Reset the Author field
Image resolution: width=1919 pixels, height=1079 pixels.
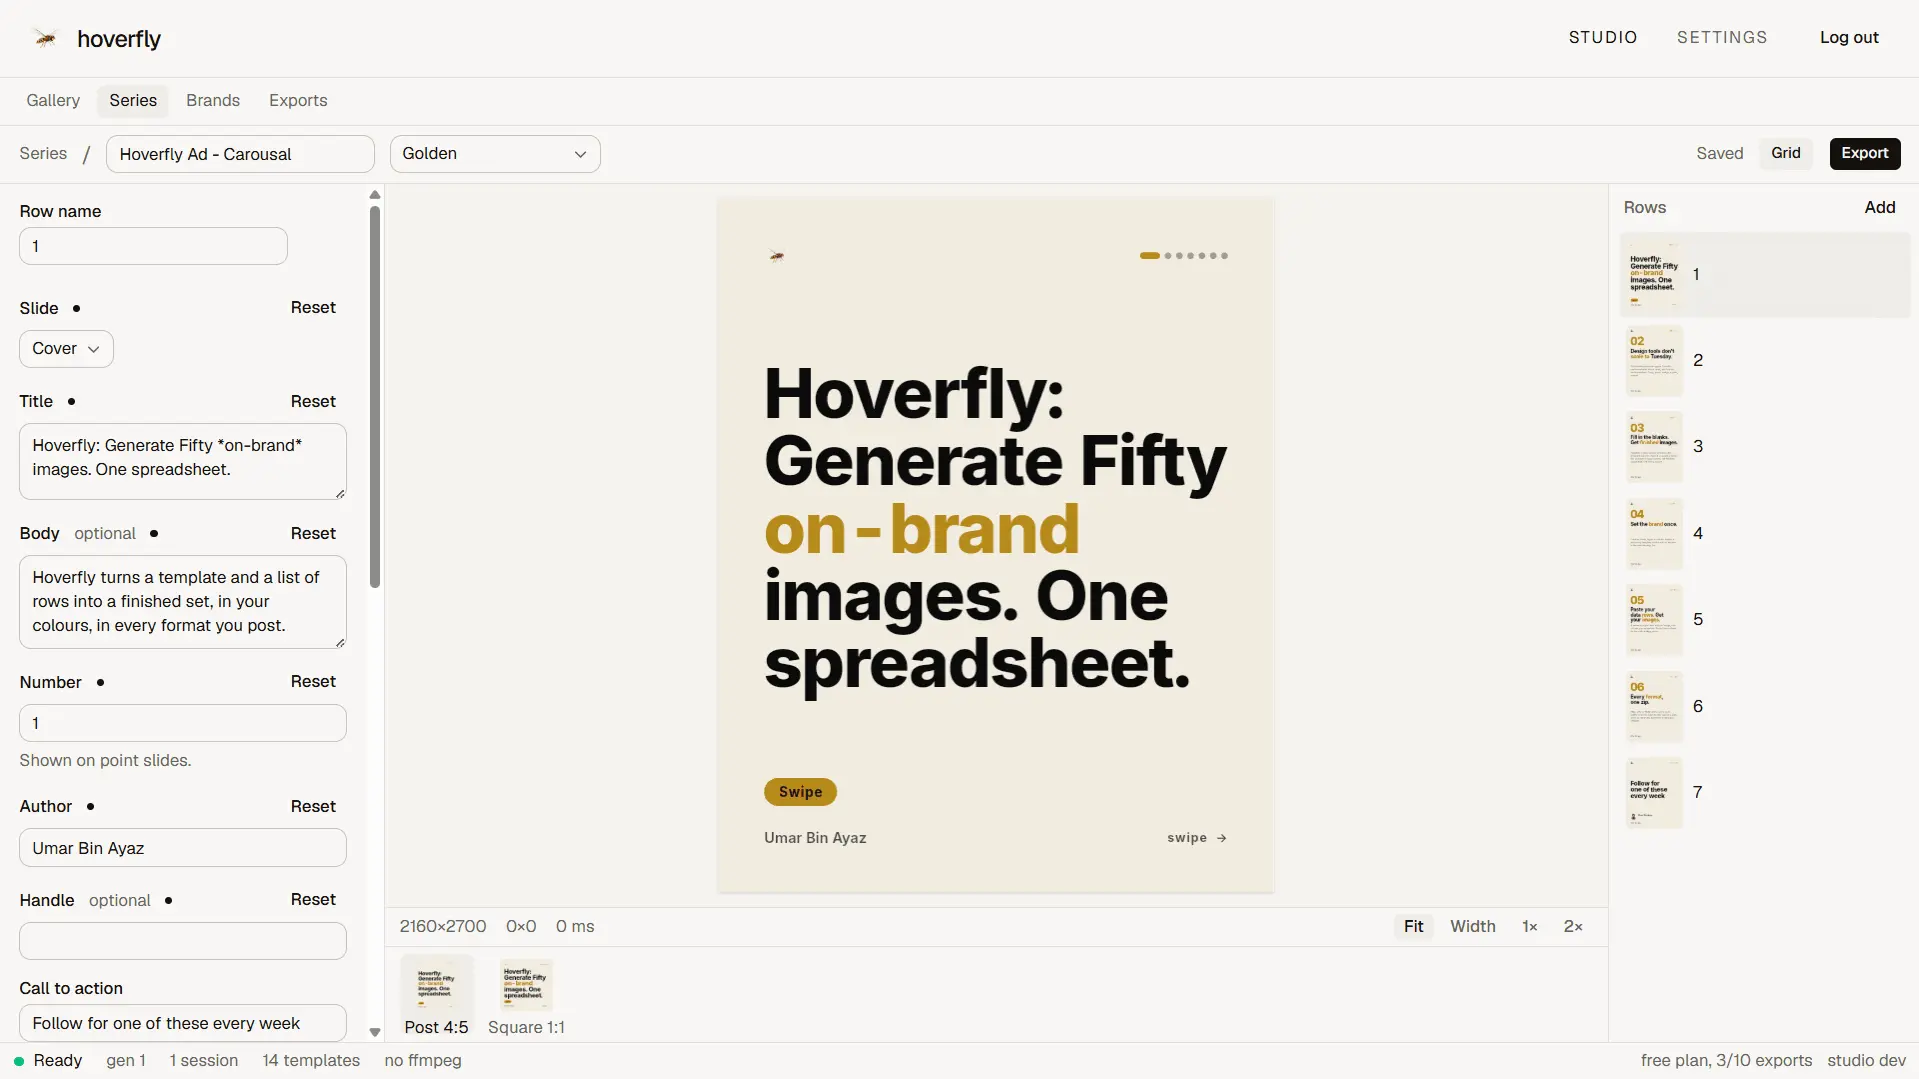coord(313,807)
